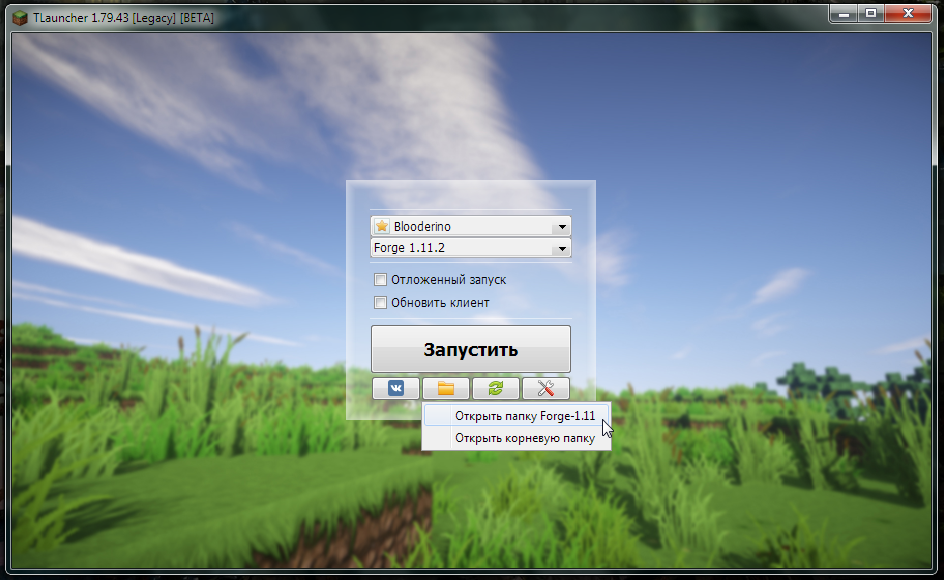Click the TLauncher 1.79.43 title text
The width and height of the screenshot is (944, 580).
pos(123,18)
